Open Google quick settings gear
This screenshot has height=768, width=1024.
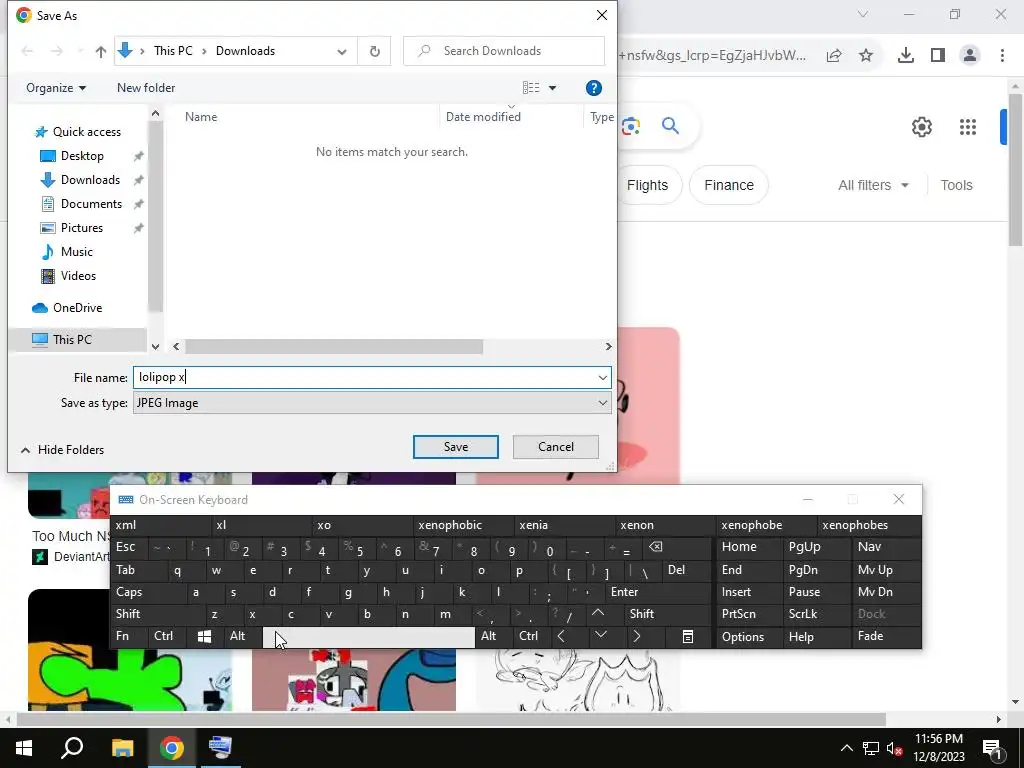(921, 127)
